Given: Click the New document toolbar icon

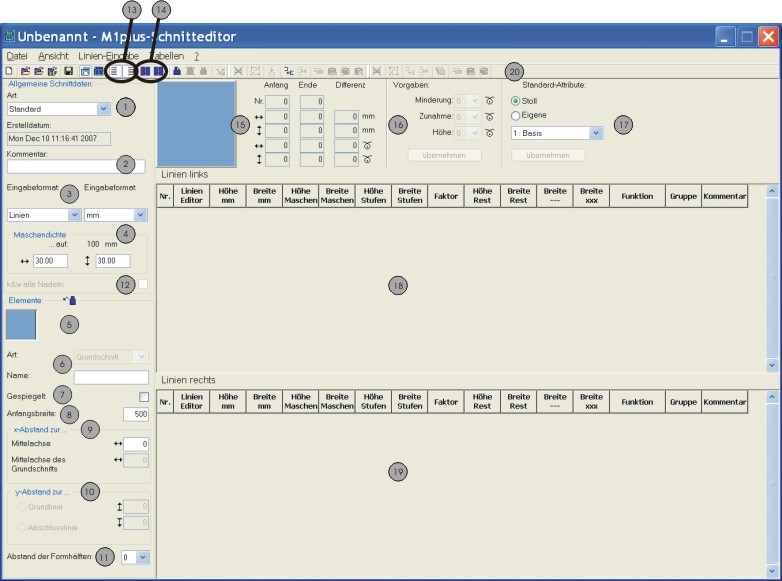Looking at the screenshot, I should point(10,72).
